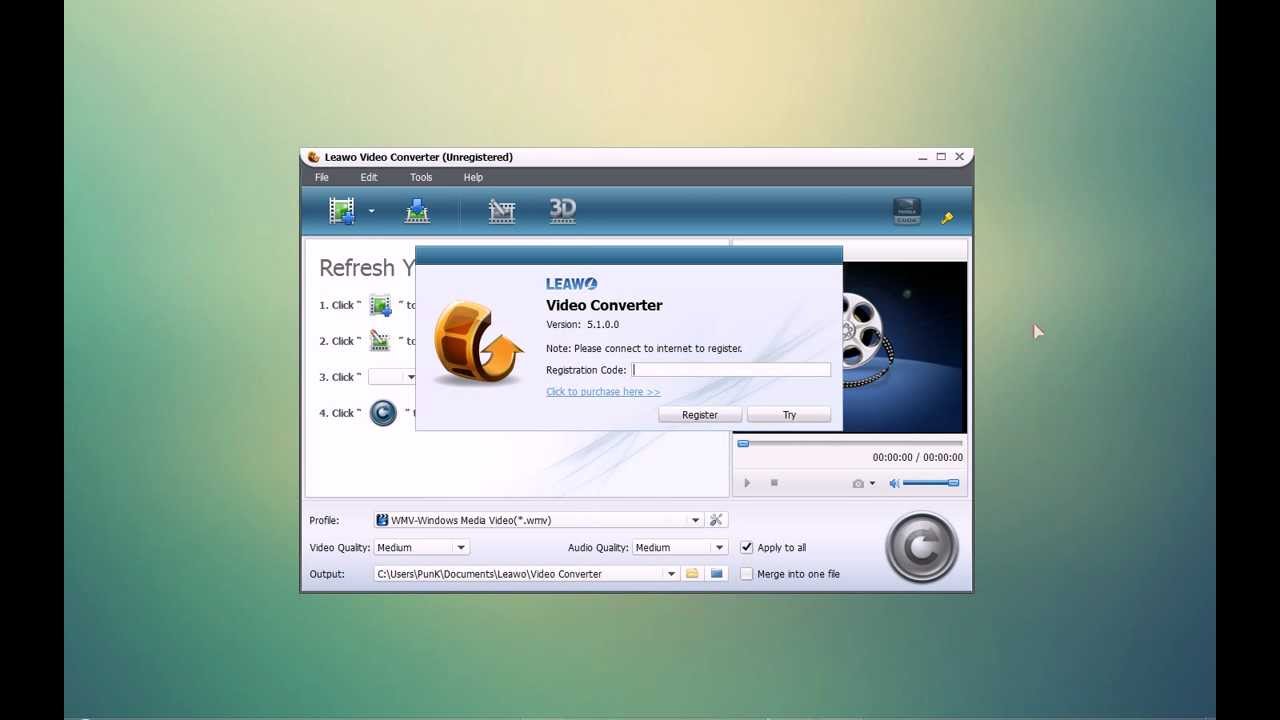This screenshot has height=720, width=1280.
Task: Expand the snapshot options arrow
Action: (872, 484)
